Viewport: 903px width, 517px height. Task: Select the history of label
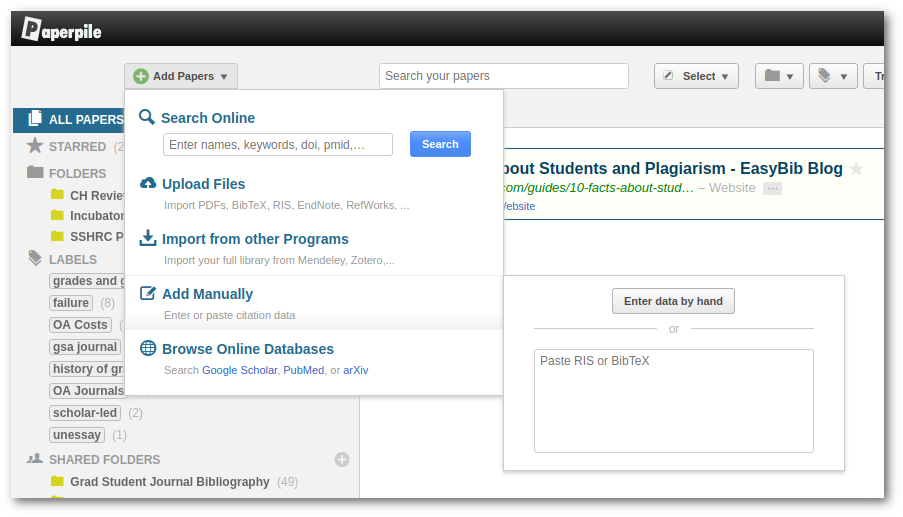click(88, 369)
